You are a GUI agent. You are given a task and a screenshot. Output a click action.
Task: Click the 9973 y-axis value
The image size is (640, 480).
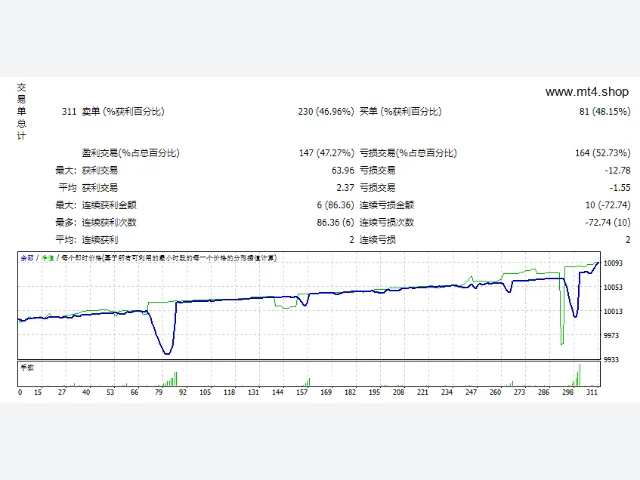pos(611,336)
